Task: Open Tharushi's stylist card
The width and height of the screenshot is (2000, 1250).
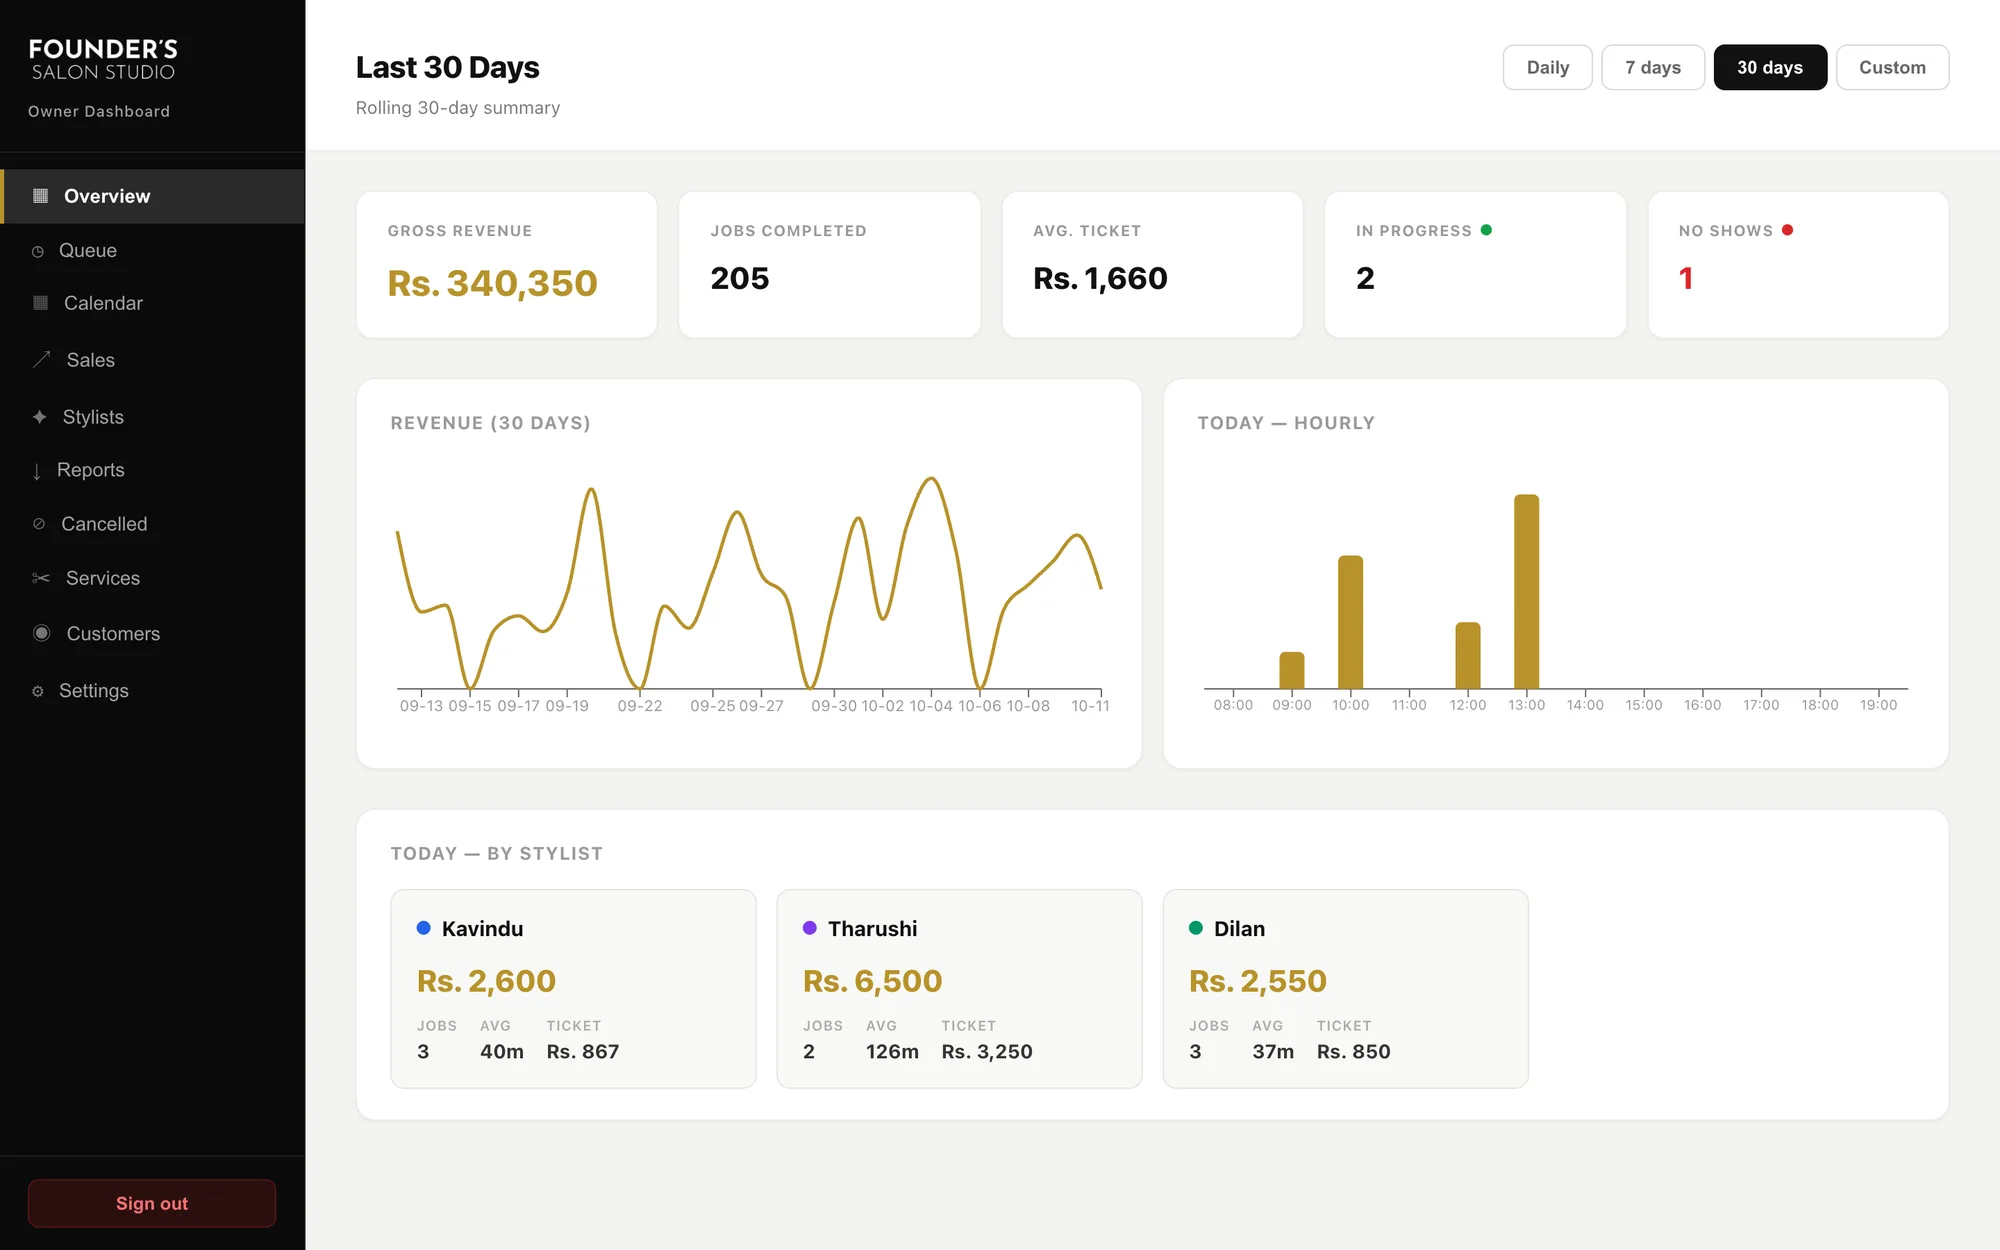Action: (959, 989)
